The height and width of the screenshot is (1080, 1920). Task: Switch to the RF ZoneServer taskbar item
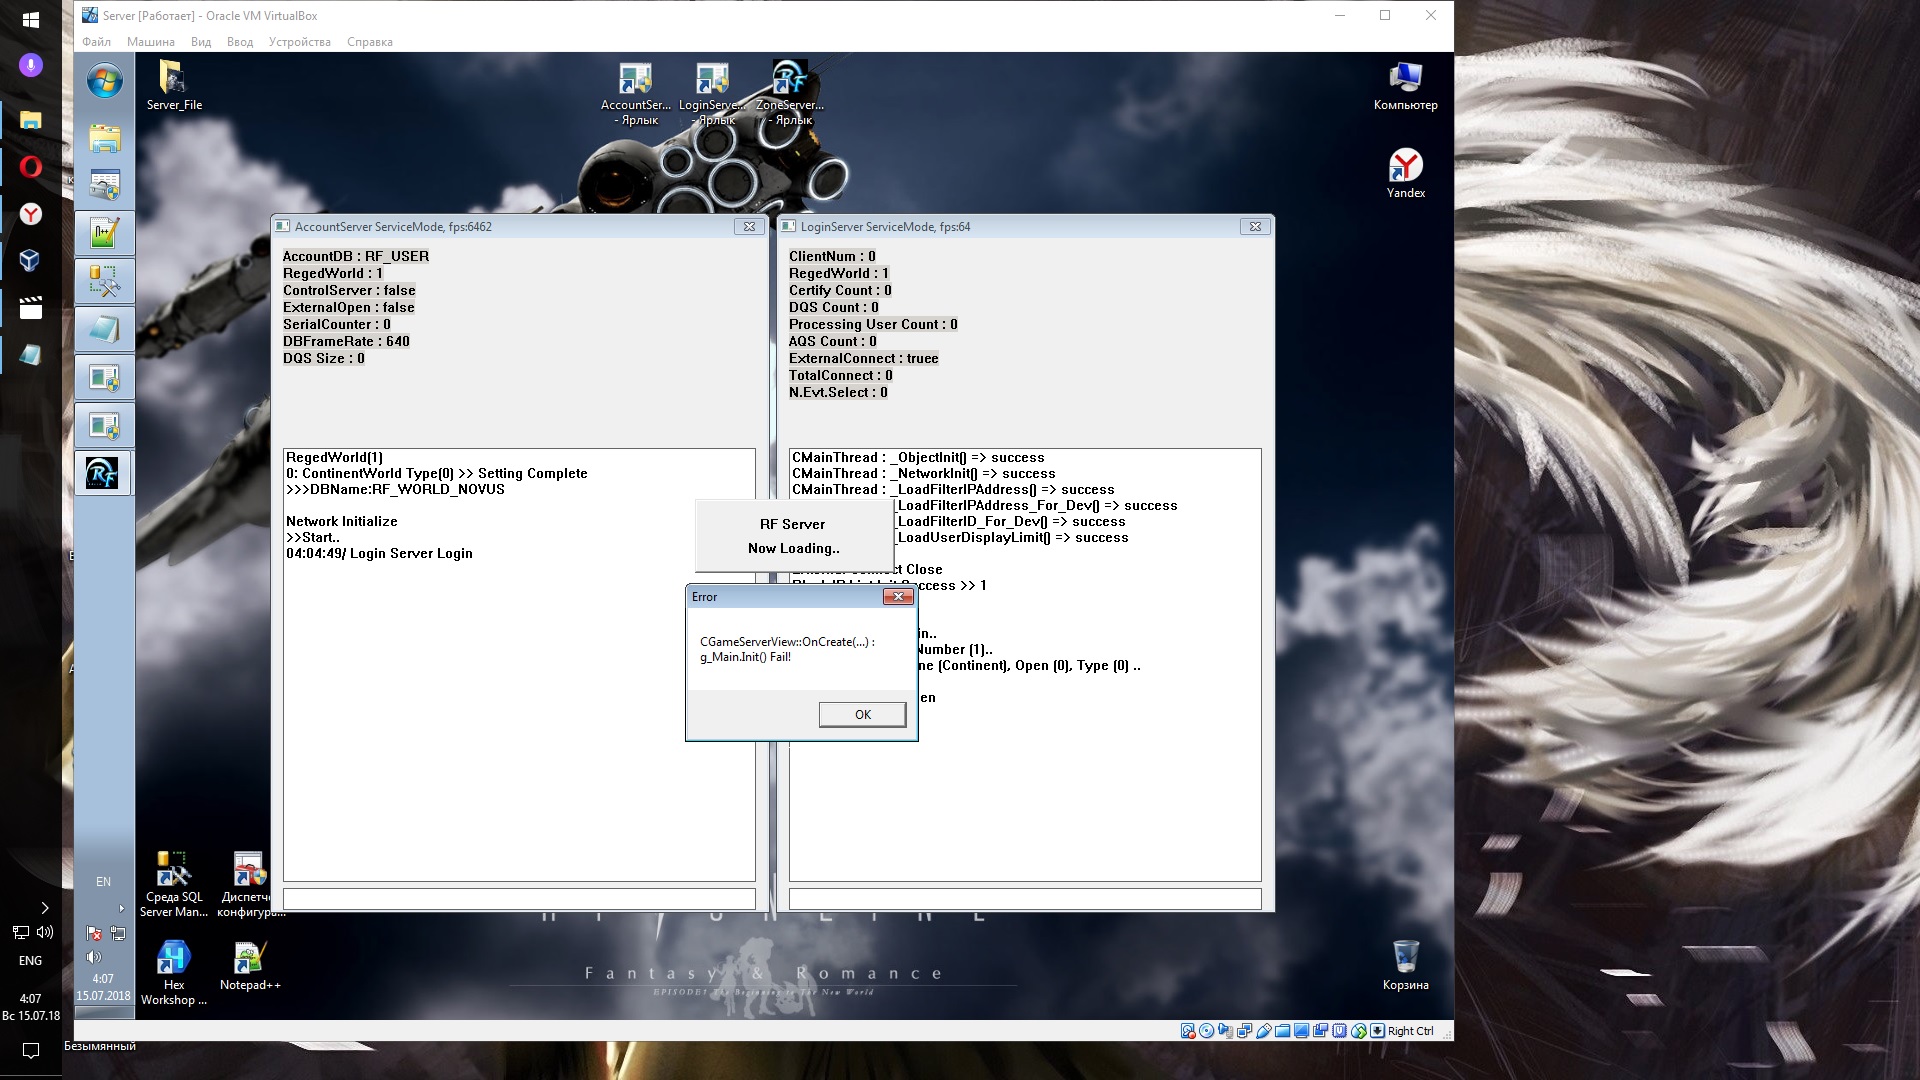click(x=104, y=473)
